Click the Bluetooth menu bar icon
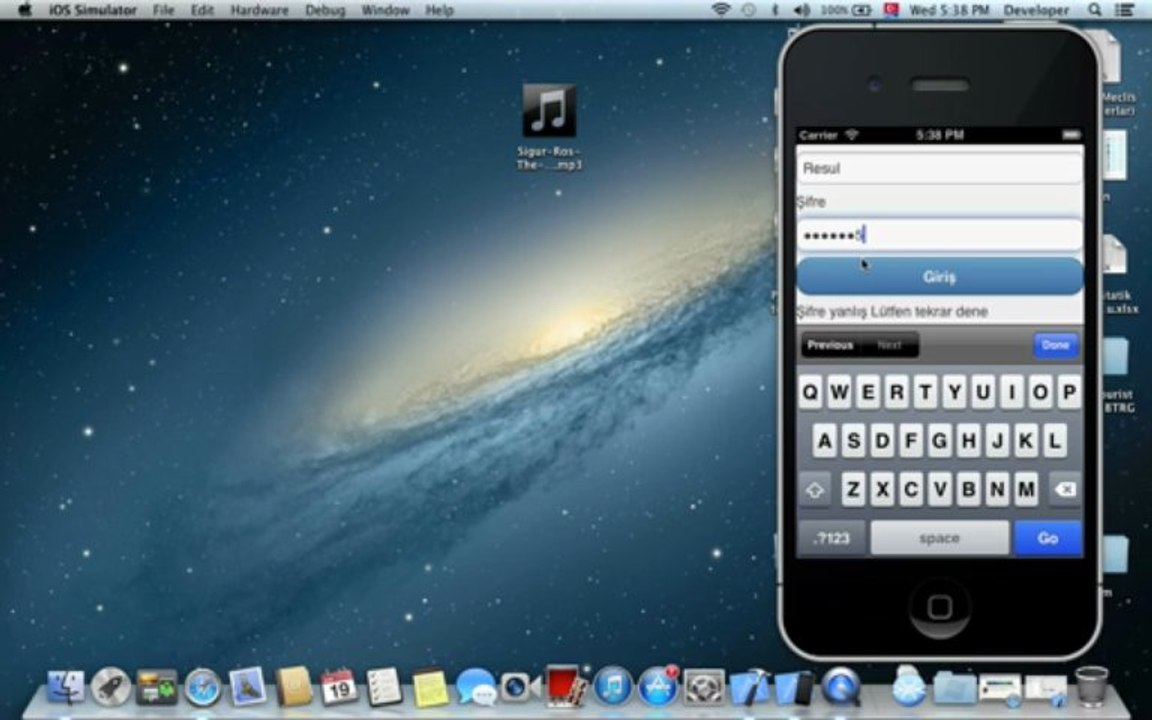This screenshot has width=1152, height=720. click(774, 10)
